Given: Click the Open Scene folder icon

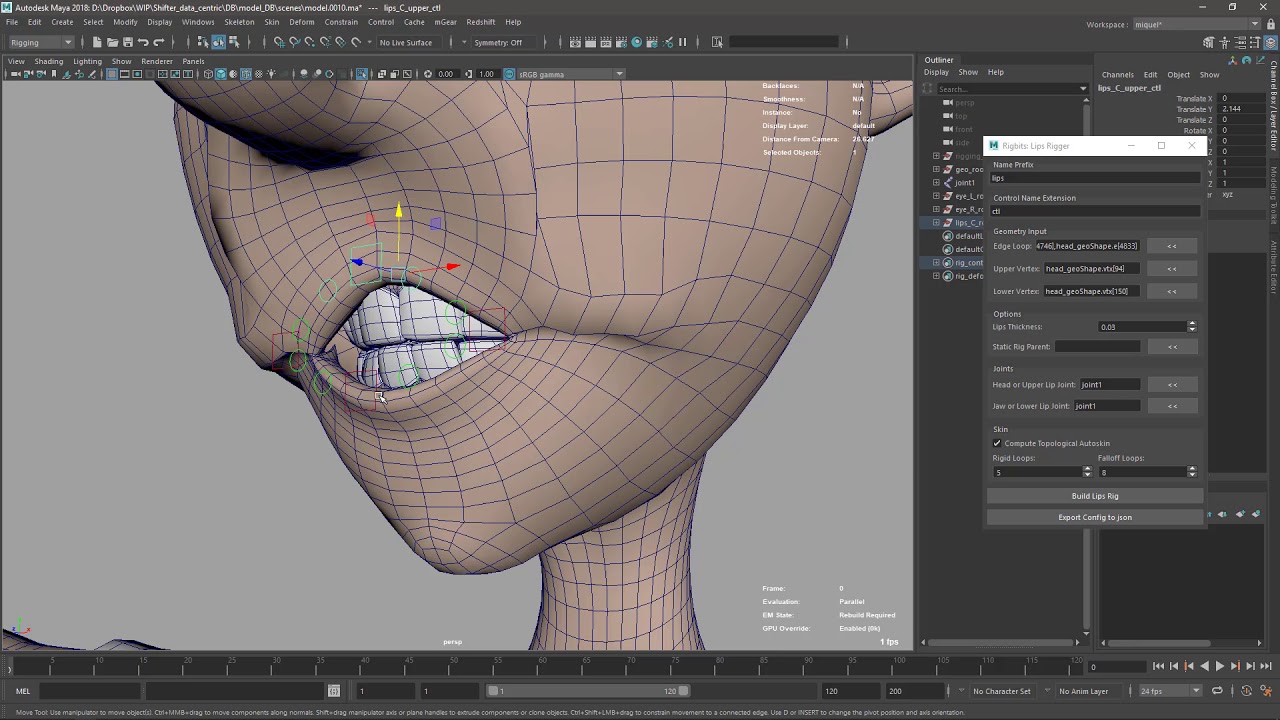Looking at the screenshot, I should pyautogui.click(x=112, y=42).
